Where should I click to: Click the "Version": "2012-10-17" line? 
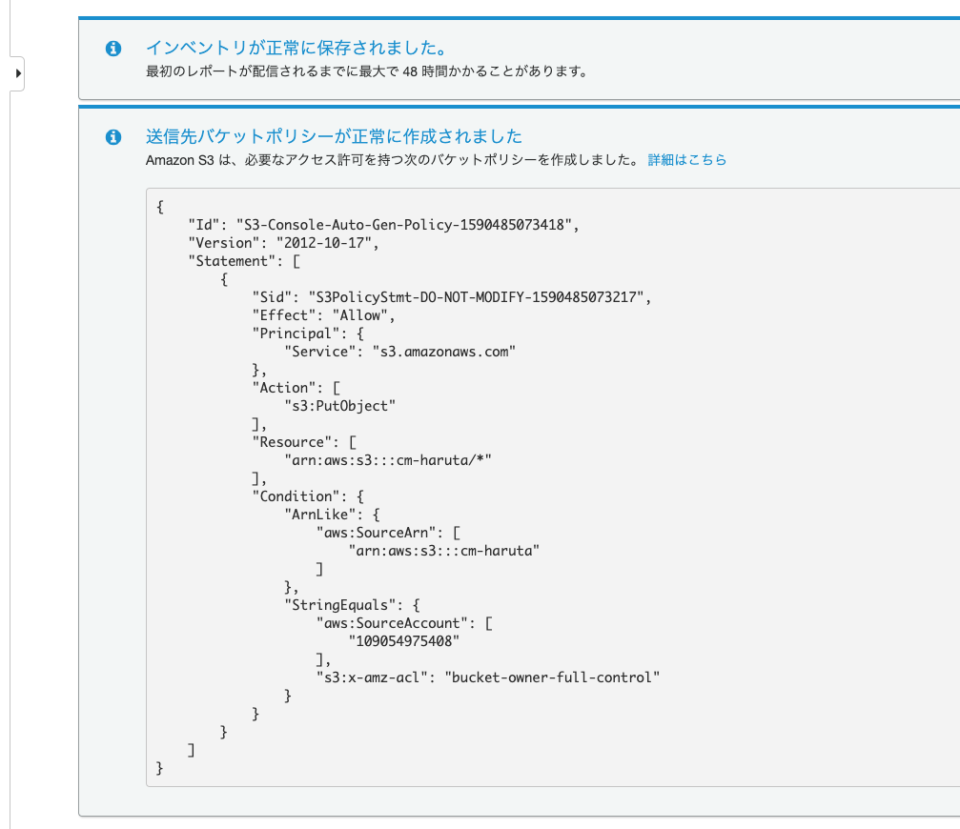pyautogui.click(x=283, y=243)
